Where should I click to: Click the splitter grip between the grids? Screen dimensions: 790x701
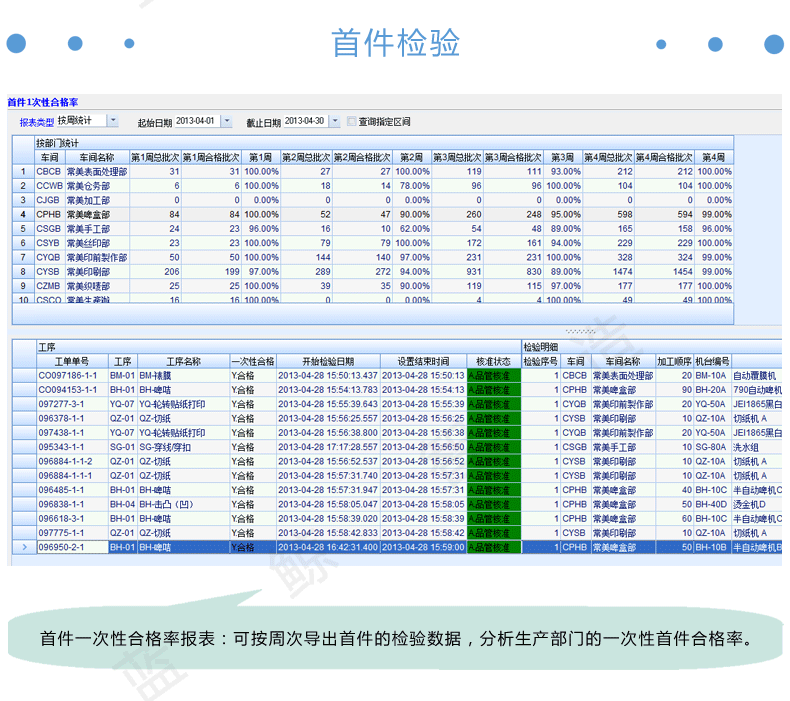[580, 332]
